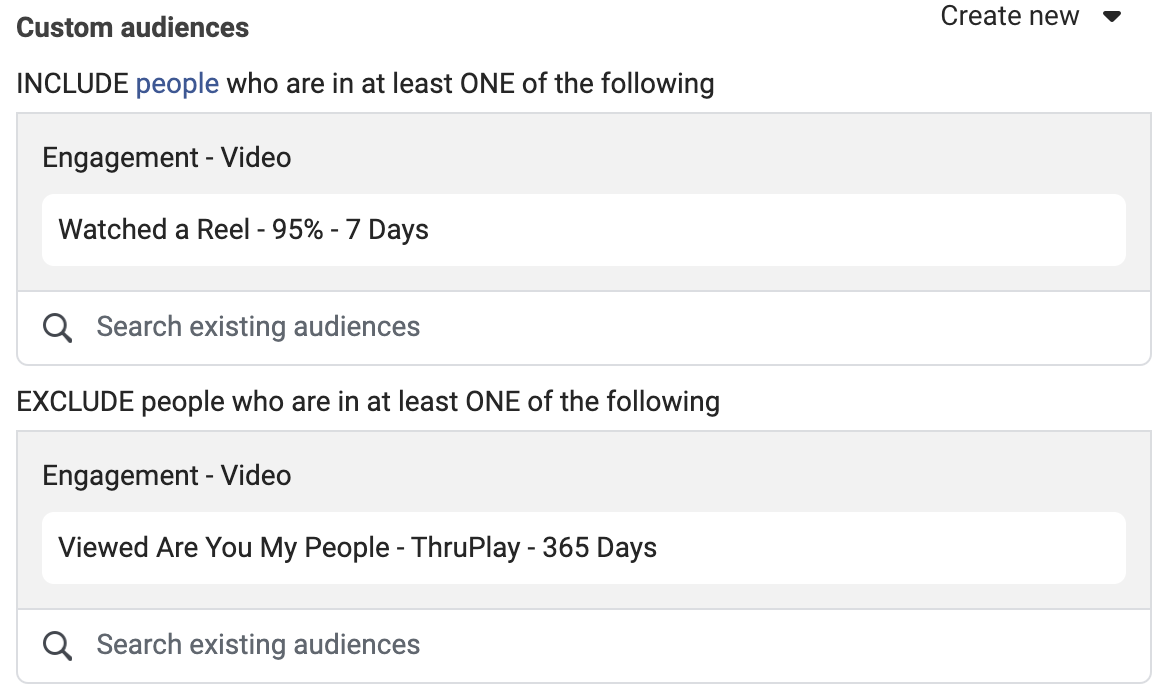The height and width of the screenshot is (696, 1172).
Task: Select the Viewed Are You My People ThruPlay audience
Action: pyautogui.click(x=584, y=548)
